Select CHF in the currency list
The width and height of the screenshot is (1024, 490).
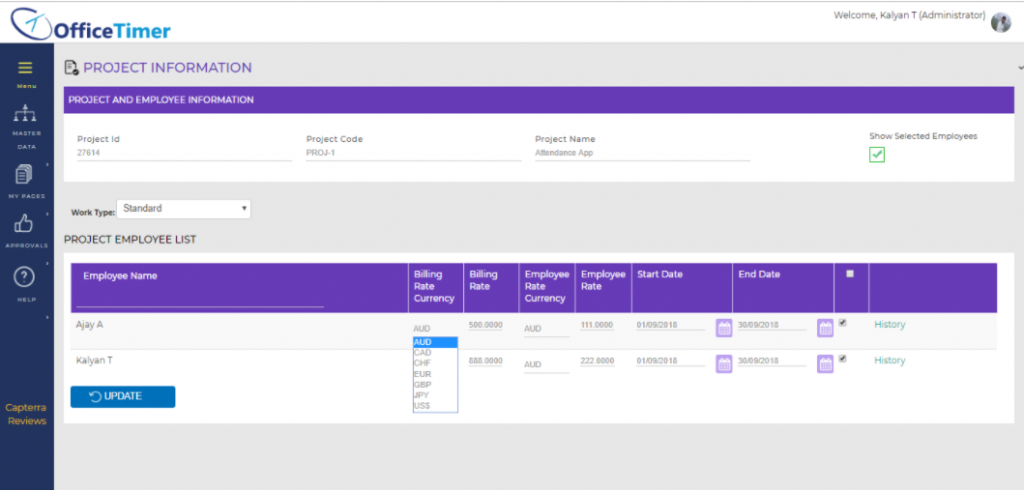[435, 363]
